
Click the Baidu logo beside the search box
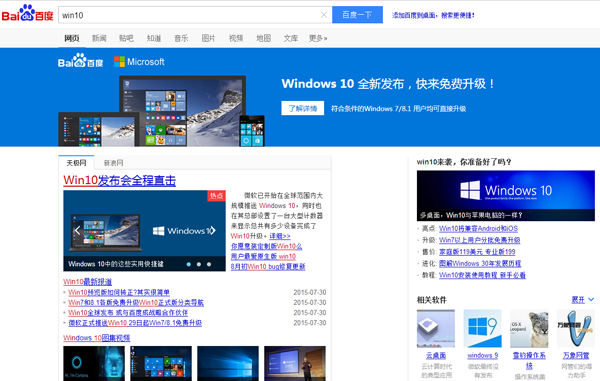tap(28, 13)
